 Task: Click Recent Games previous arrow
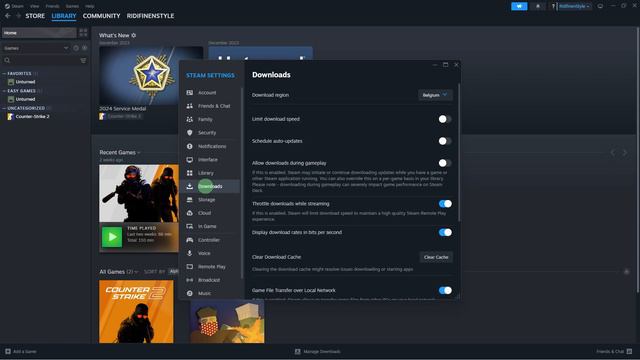point(613,153)
